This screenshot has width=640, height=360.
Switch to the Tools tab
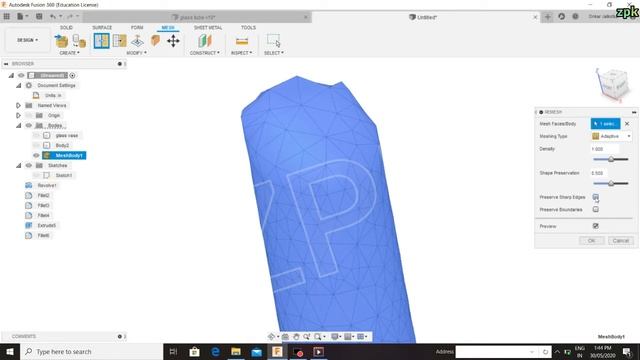pyautogui.click(x=248, y=28)
